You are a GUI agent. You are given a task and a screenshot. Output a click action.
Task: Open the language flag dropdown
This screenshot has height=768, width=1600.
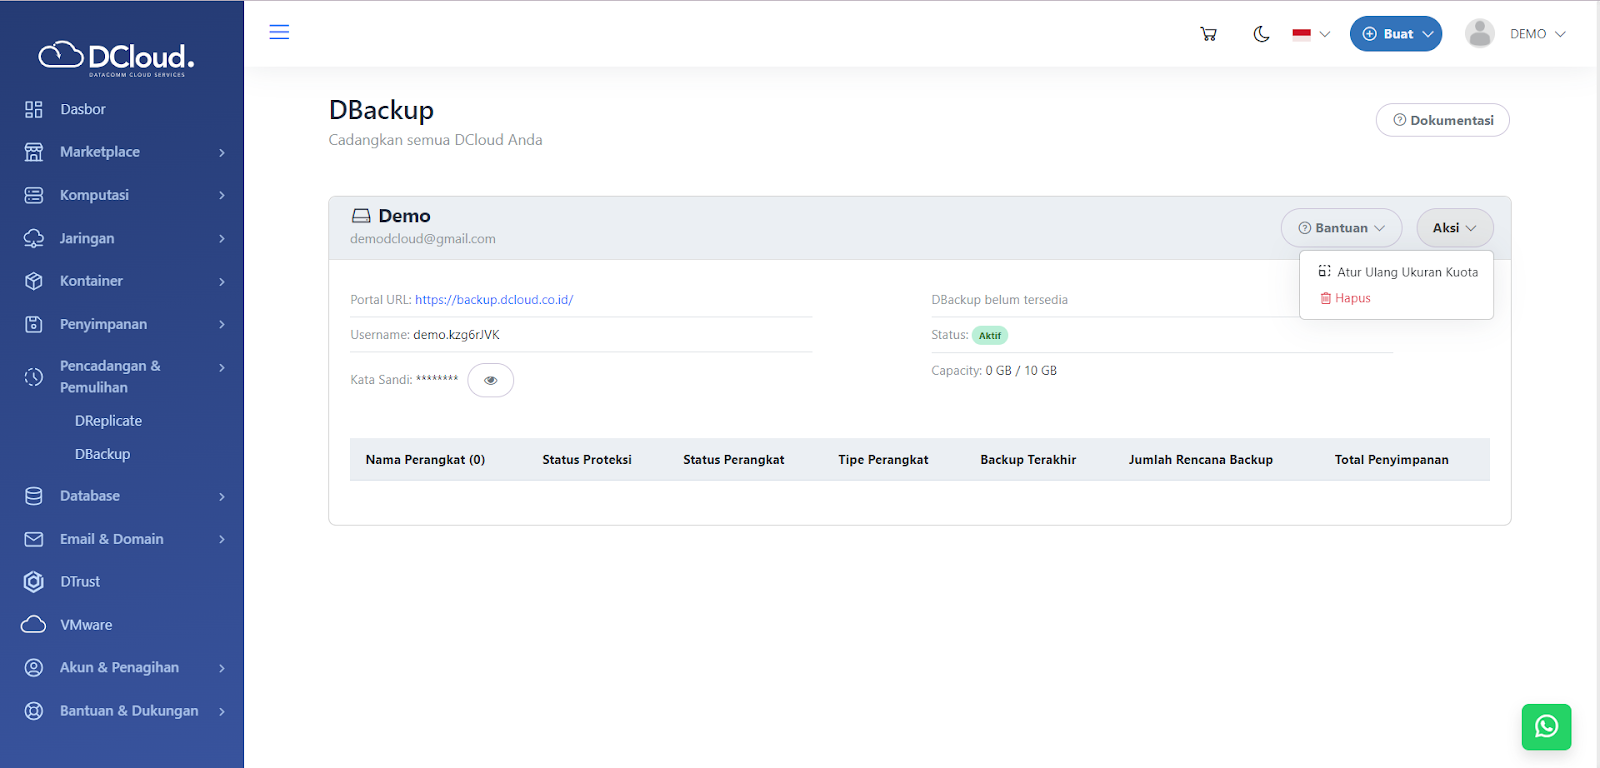coord(1310,34)
